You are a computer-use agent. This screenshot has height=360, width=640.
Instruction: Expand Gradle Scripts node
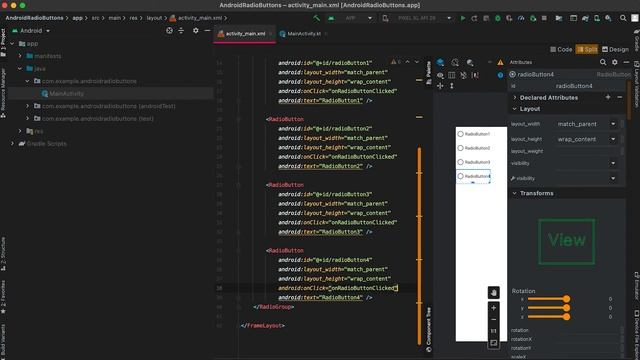tap(12, 144)
